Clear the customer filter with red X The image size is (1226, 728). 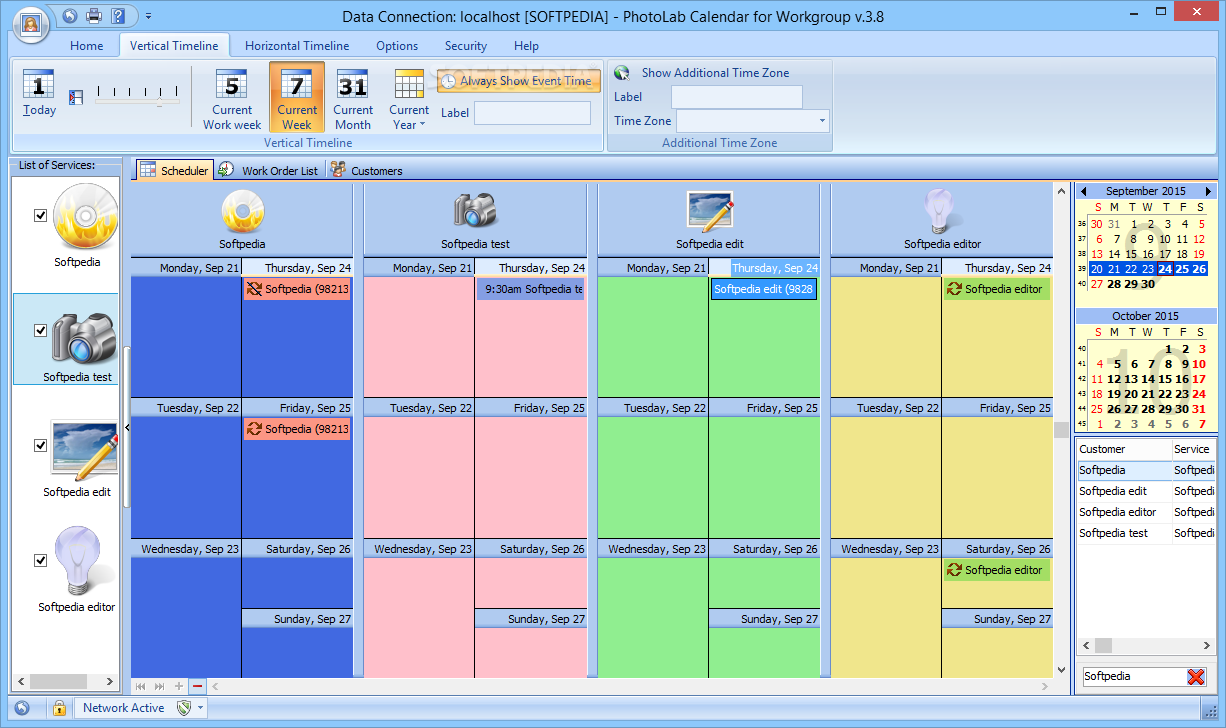pos(1196,677)
